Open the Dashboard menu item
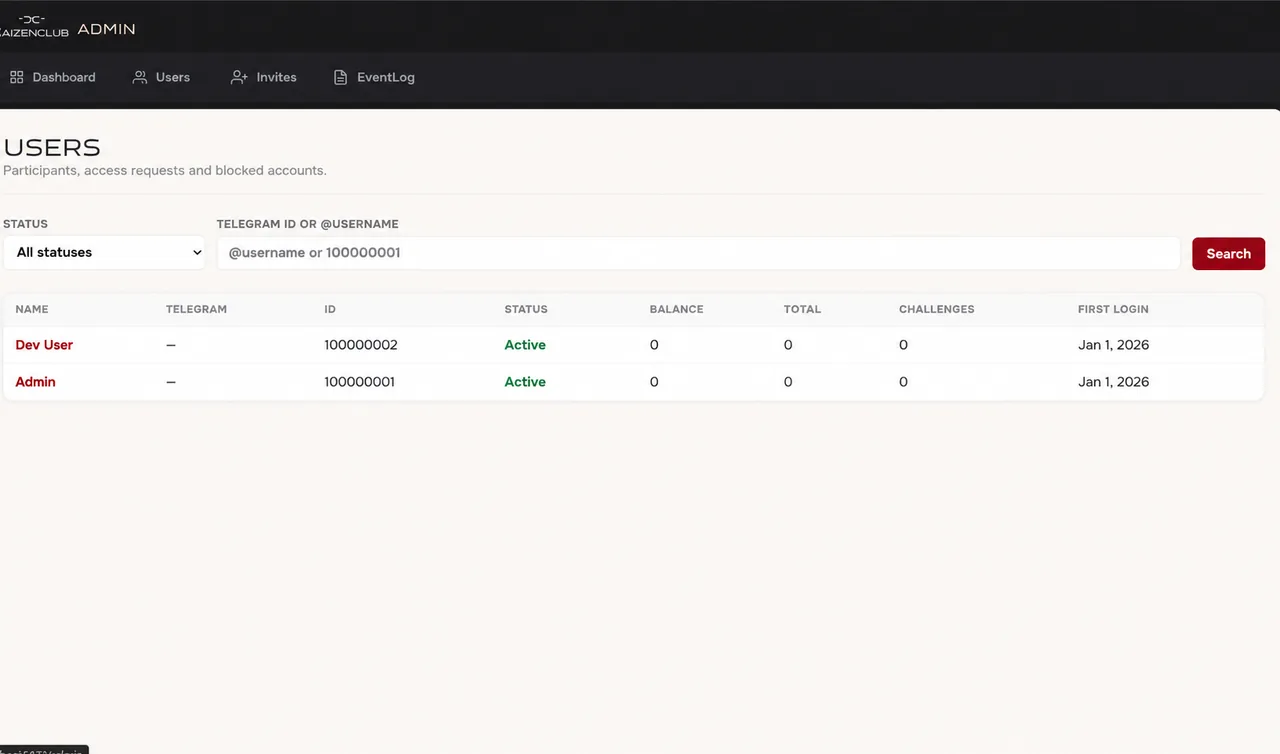This screenshot has height=754, width=1280. (52, 77)
